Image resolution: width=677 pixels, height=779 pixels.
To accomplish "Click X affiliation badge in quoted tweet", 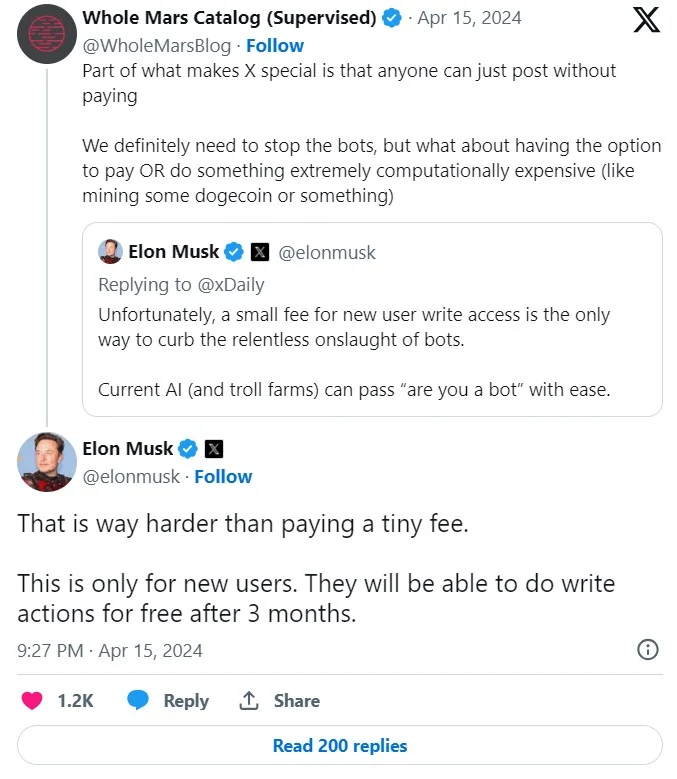I will pyautogui.click(x=259, y=252).
